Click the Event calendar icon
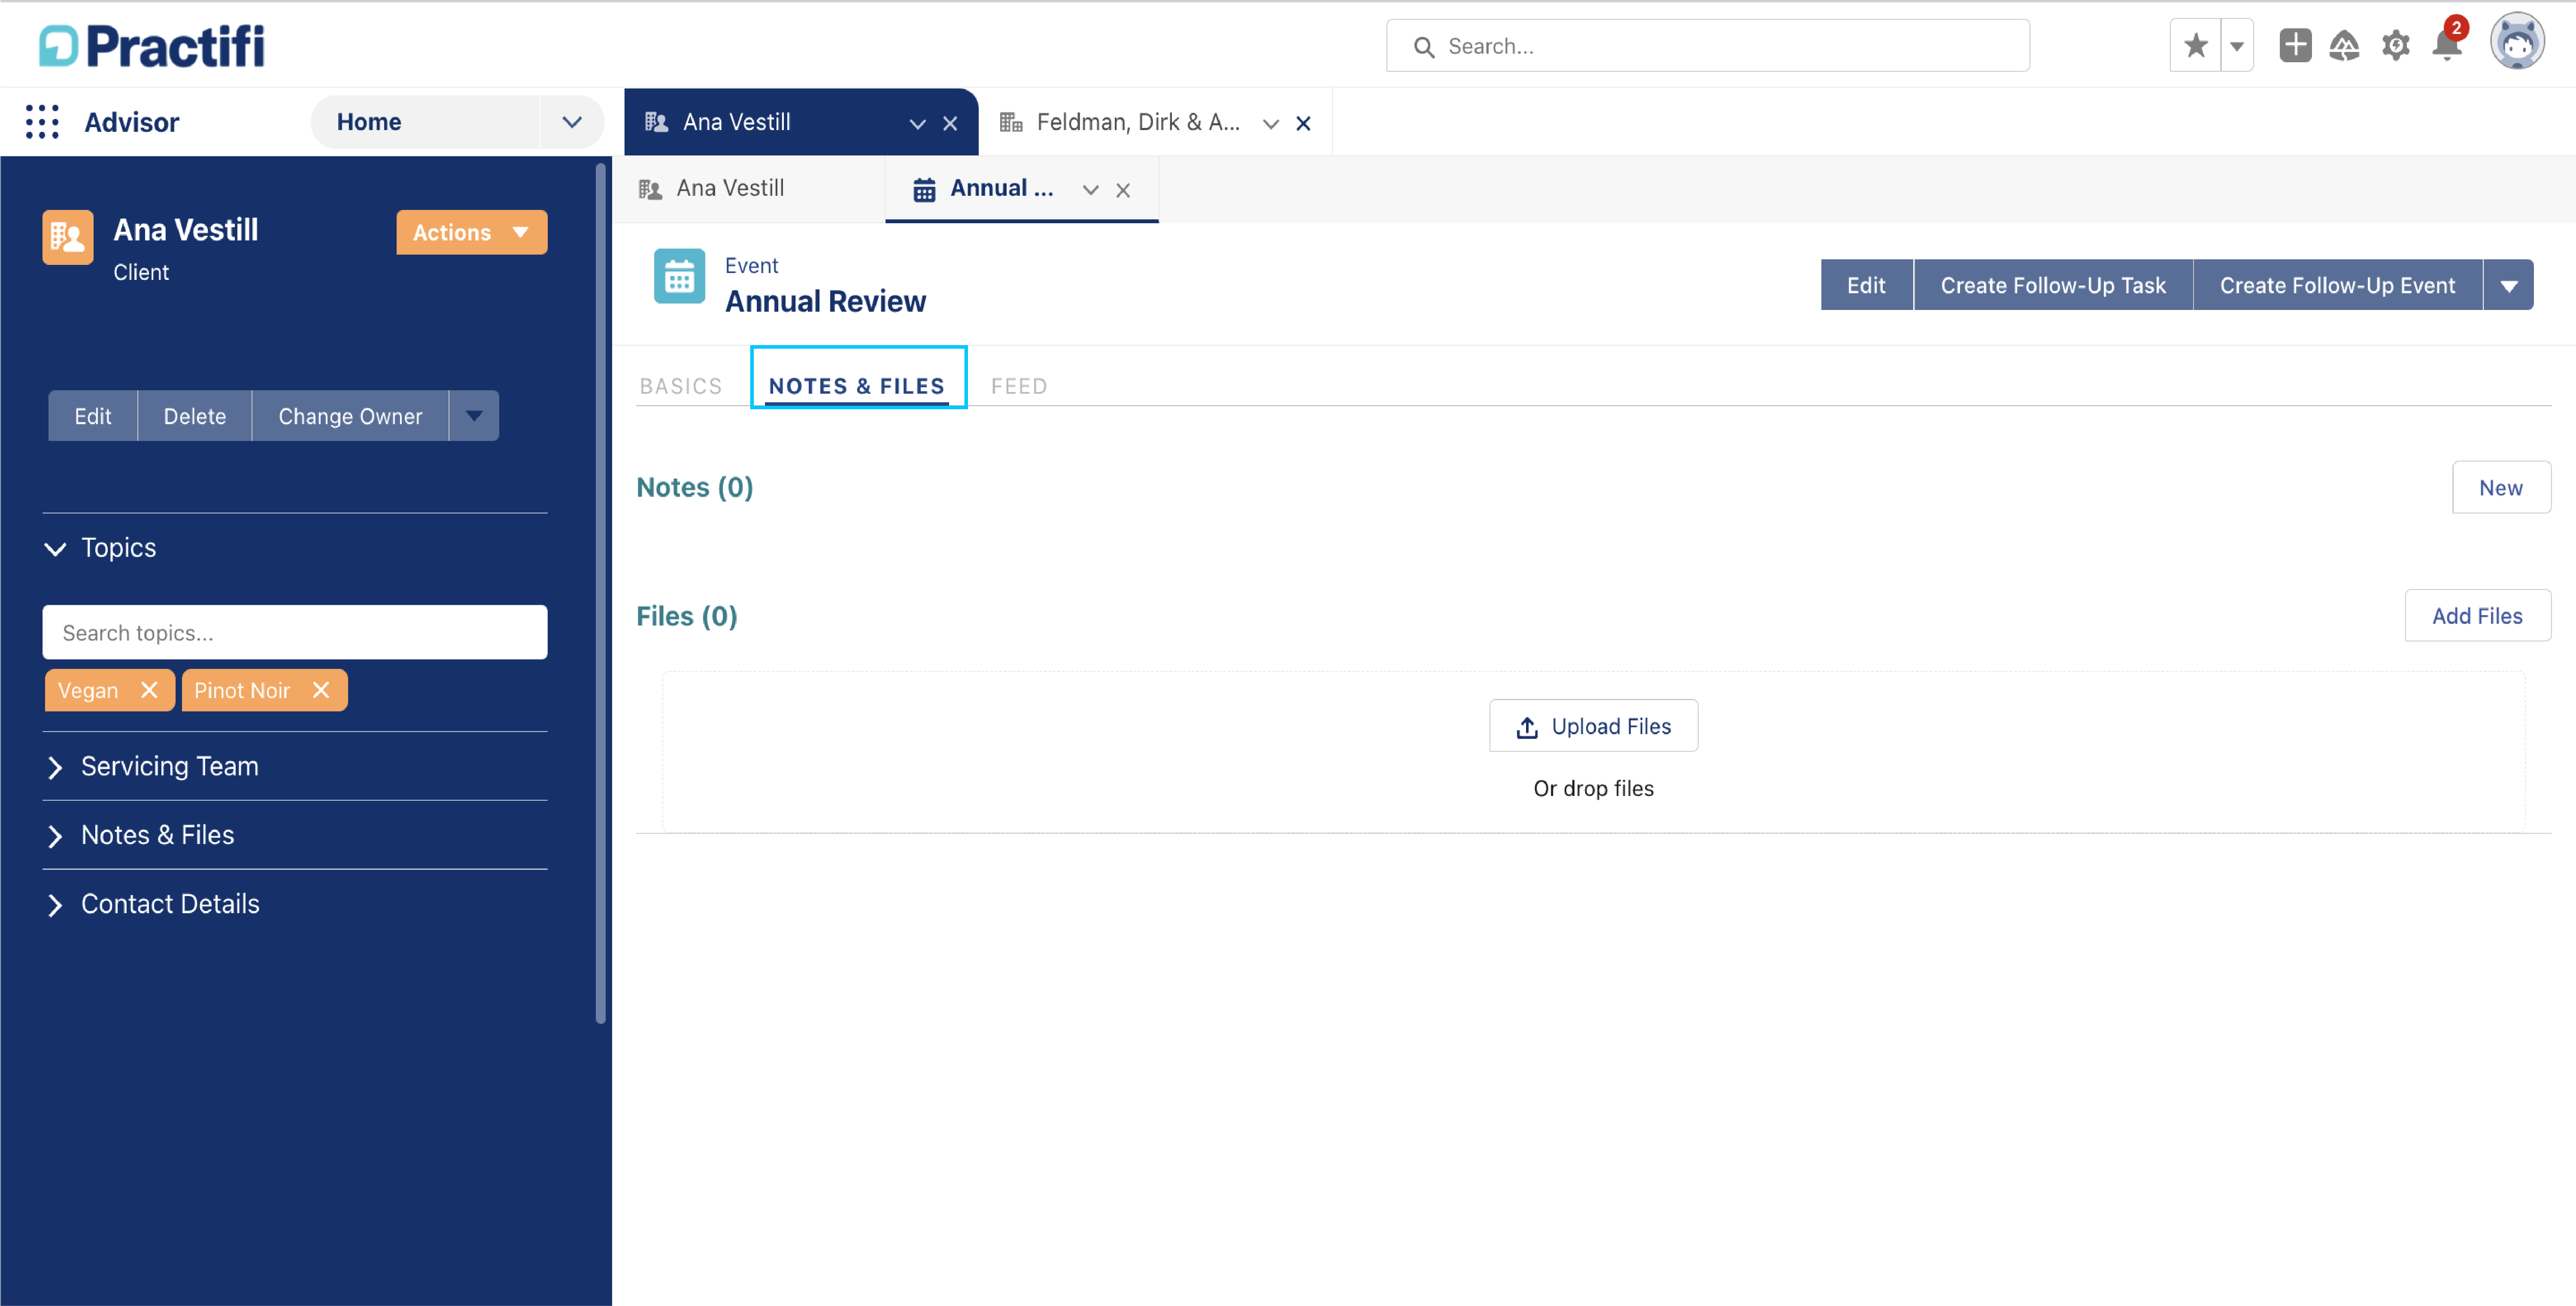 click(679, 276)
